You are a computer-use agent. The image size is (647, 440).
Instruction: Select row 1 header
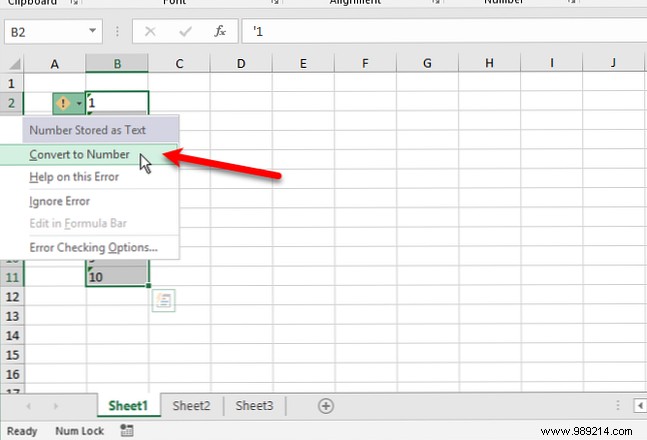click(x=12, y=83)
